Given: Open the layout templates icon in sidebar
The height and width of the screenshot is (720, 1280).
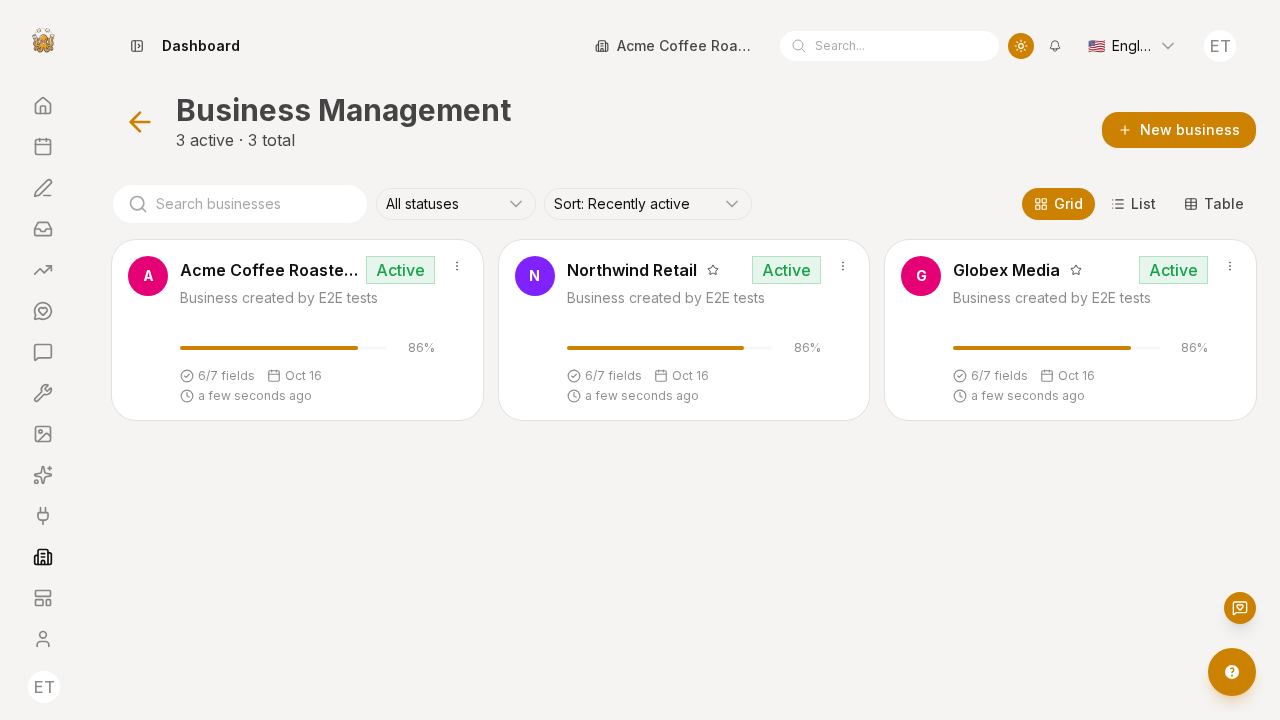Looking at the screenshot, I should pos(43,598).
